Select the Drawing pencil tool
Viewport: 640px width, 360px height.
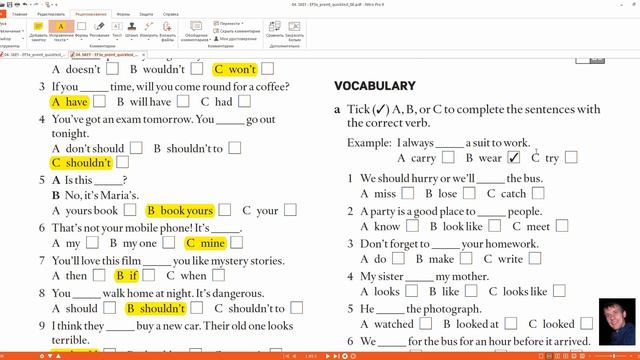[99, 27]
